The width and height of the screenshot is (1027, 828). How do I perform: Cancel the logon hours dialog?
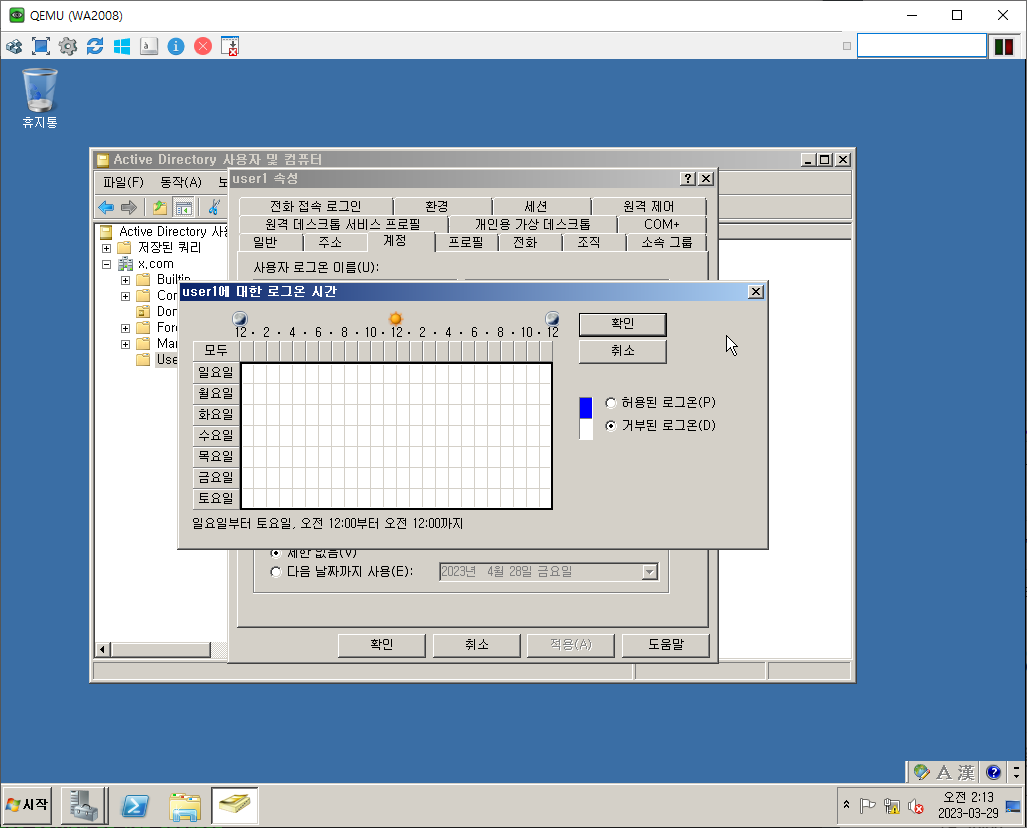[x=622, y=351]
